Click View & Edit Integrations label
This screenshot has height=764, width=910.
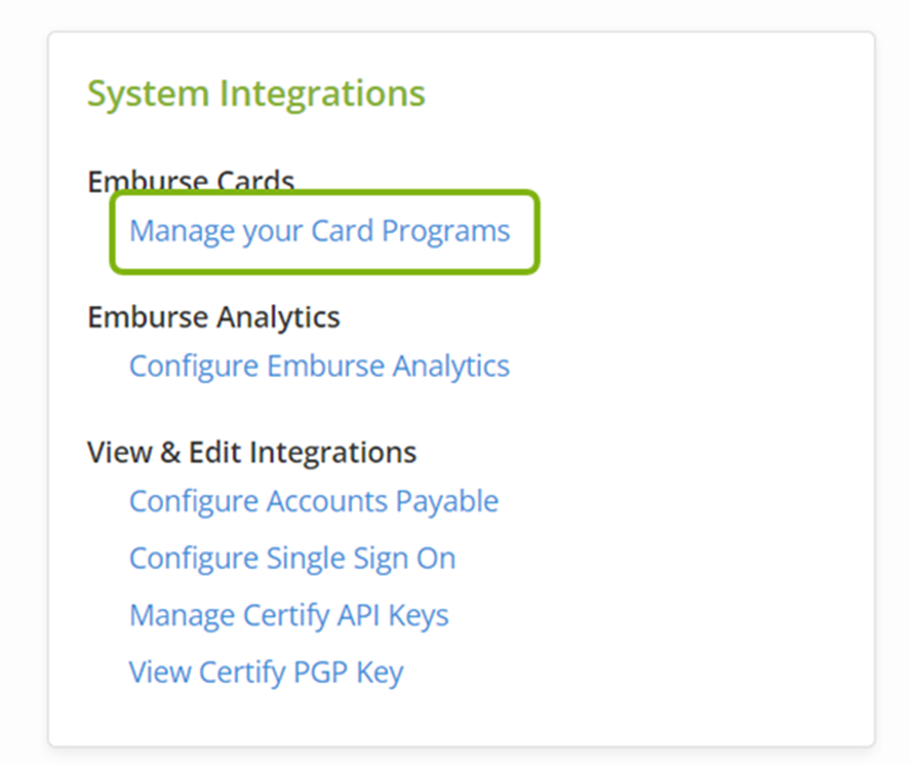pos(251,452)
